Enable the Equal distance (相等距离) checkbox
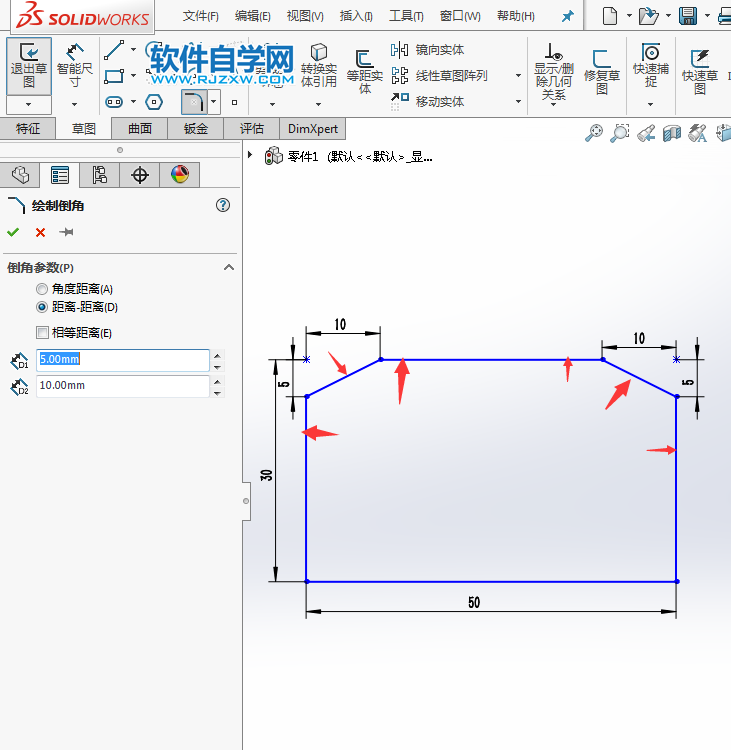 click(42, 332)
